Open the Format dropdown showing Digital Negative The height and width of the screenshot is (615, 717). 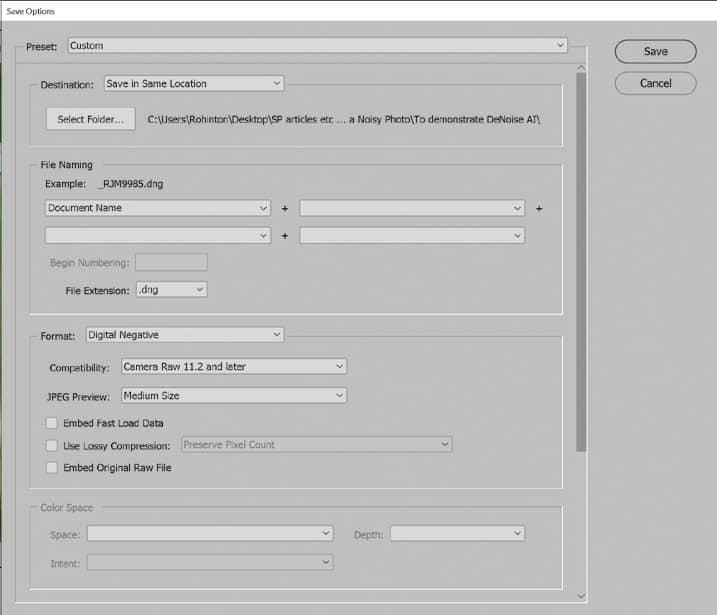[x=185, y=335]
